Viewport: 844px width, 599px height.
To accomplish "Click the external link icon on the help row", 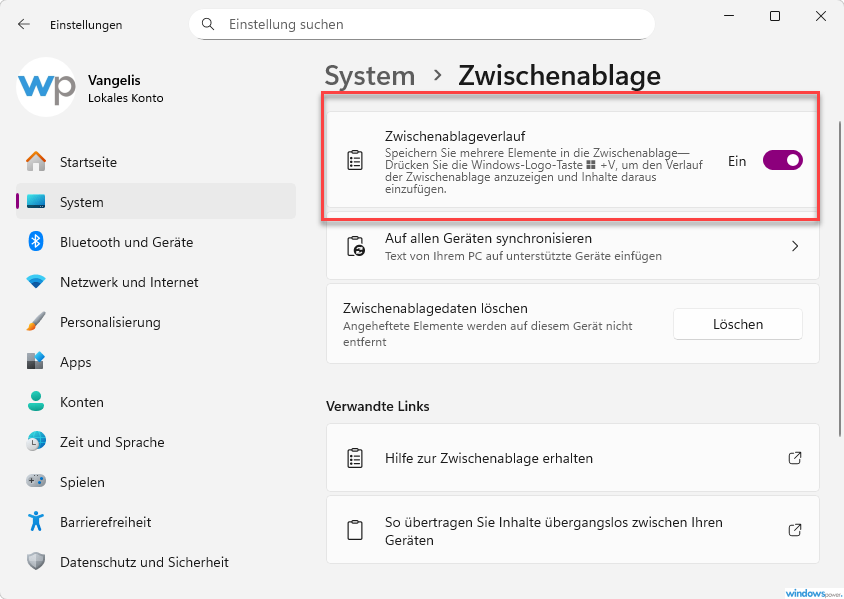I will (x=795, y=458).
